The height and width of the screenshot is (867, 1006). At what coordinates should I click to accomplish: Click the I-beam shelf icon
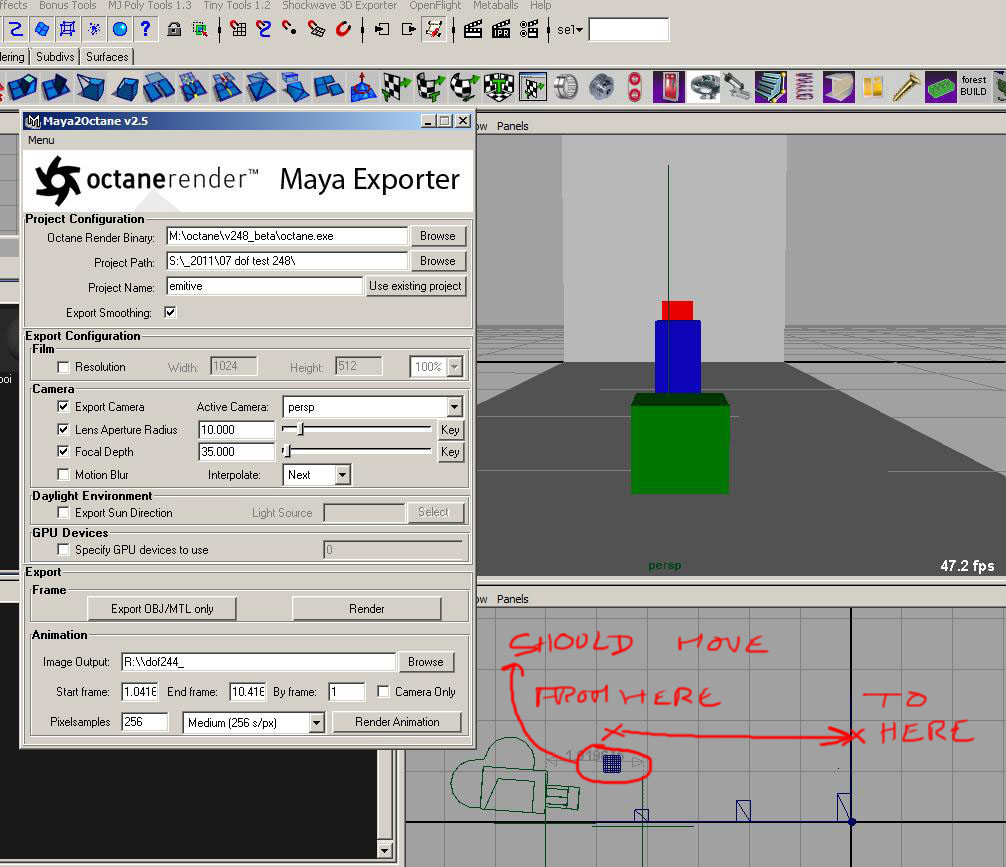point(839,87)
